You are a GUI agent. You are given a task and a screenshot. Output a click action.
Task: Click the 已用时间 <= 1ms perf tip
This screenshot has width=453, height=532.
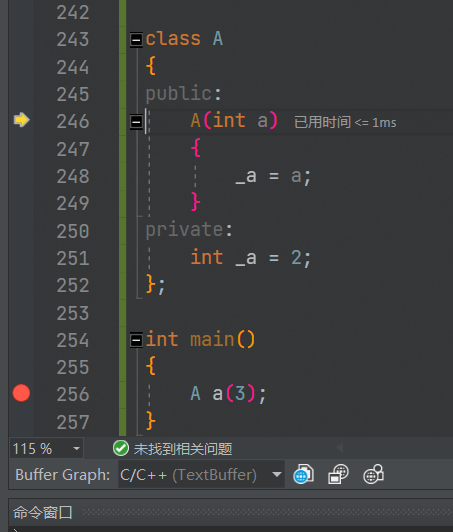point(345,122)
